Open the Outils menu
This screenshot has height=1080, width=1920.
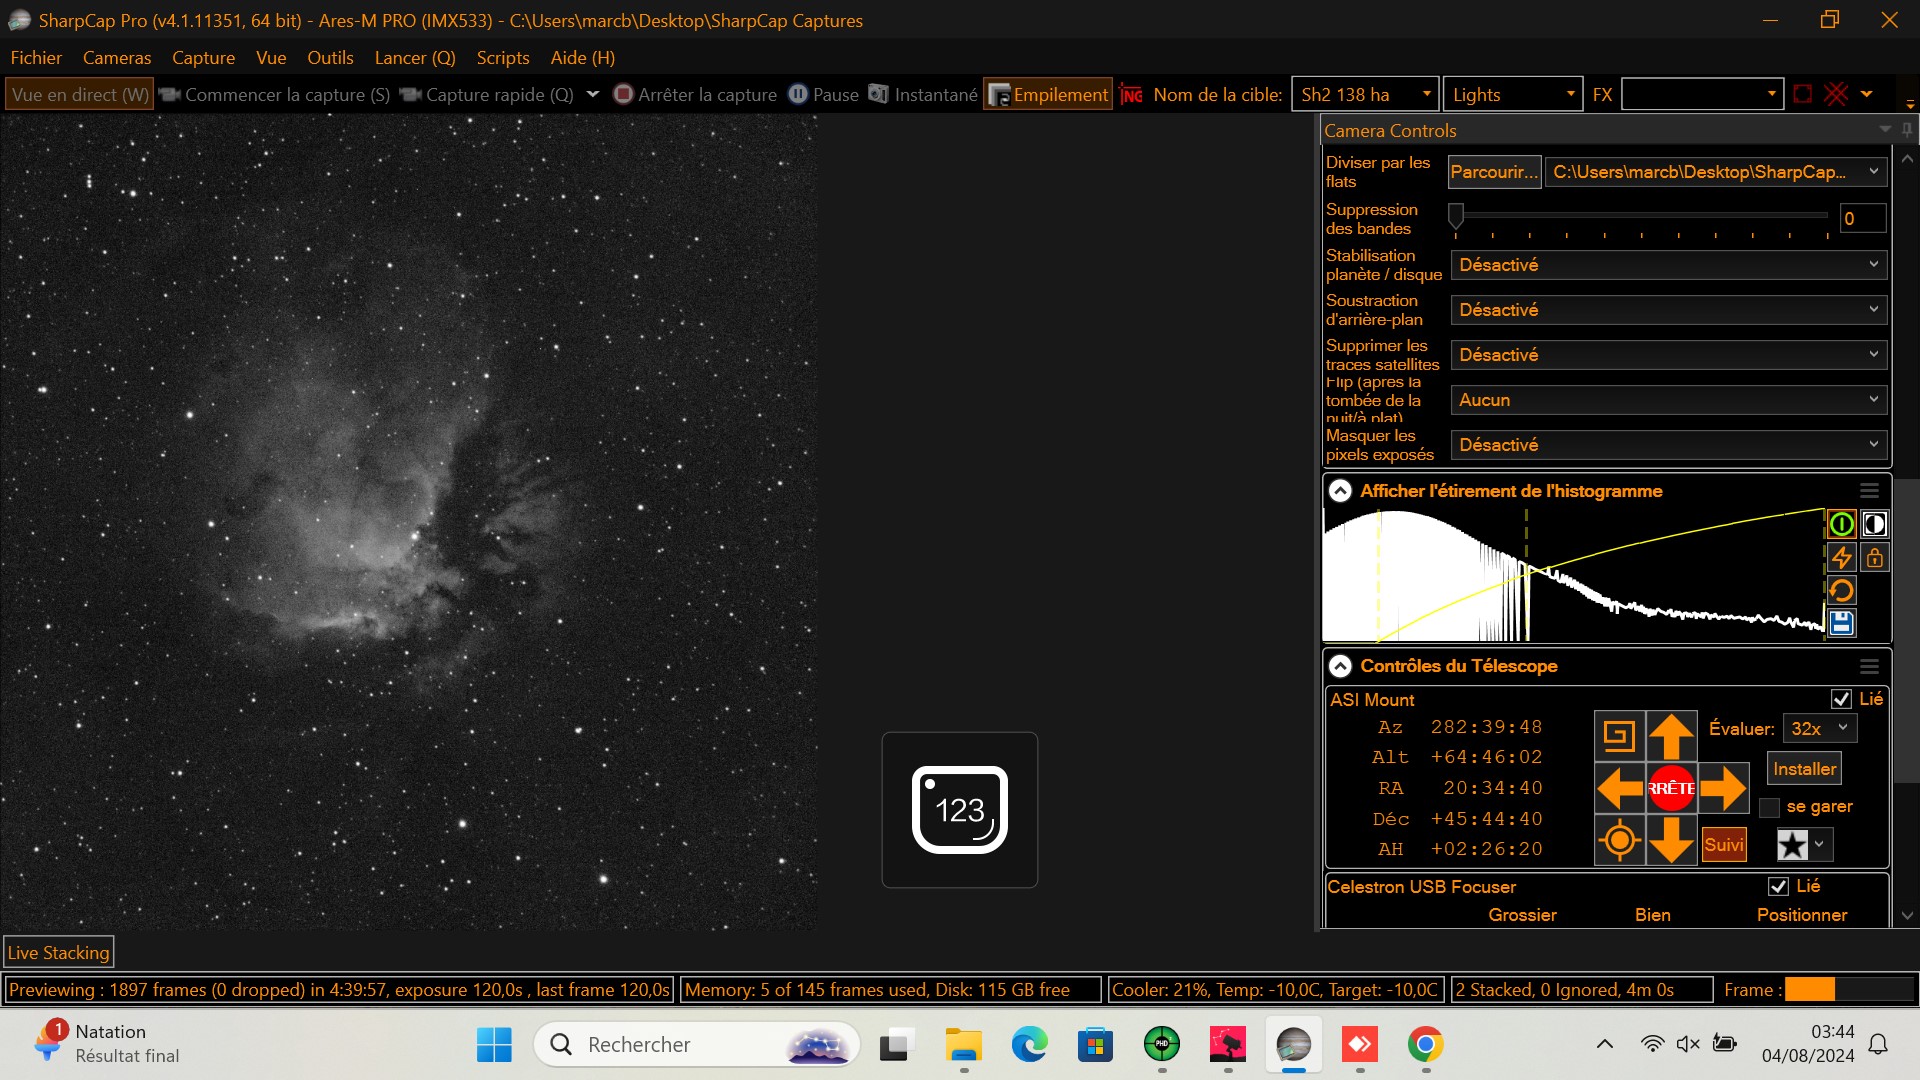pos(330,58)
